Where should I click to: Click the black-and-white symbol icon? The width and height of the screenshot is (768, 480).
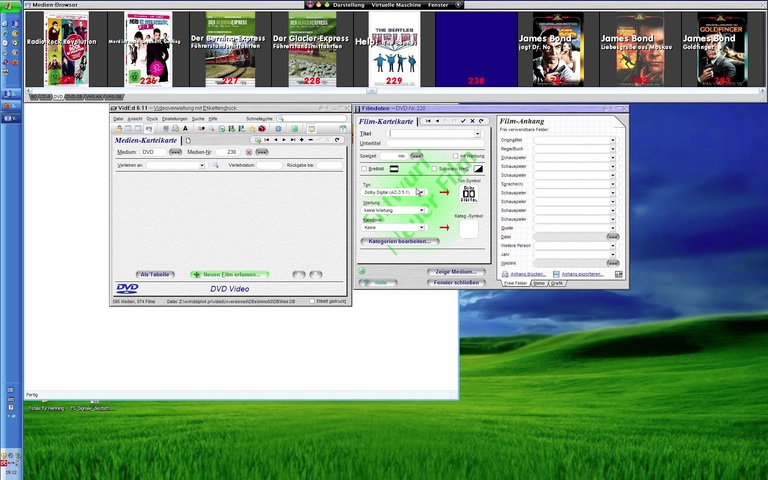pyautogui.click(x=478, y=169)
